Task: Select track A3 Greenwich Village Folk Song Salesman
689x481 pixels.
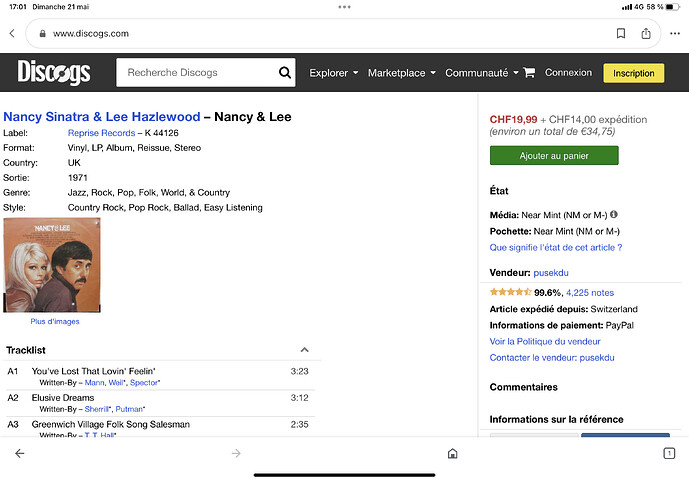Action: pyautogui.click(x=111, y=424)
